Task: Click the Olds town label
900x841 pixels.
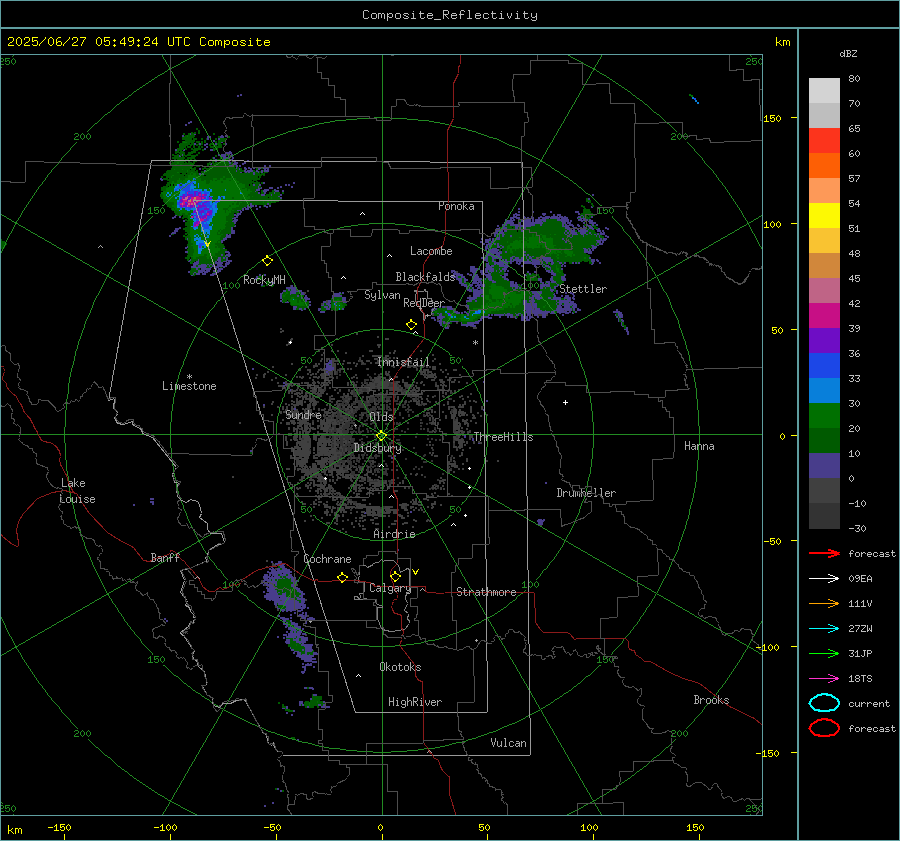Action: point(381,417)
